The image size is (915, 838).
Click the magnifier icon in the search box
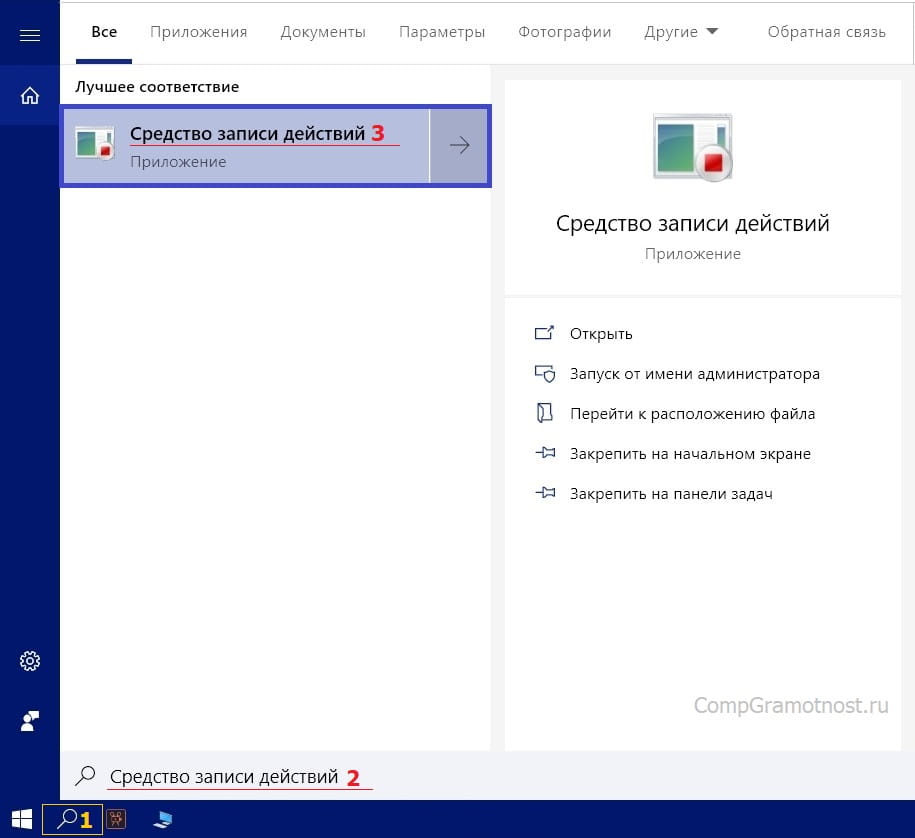point(85,775)
